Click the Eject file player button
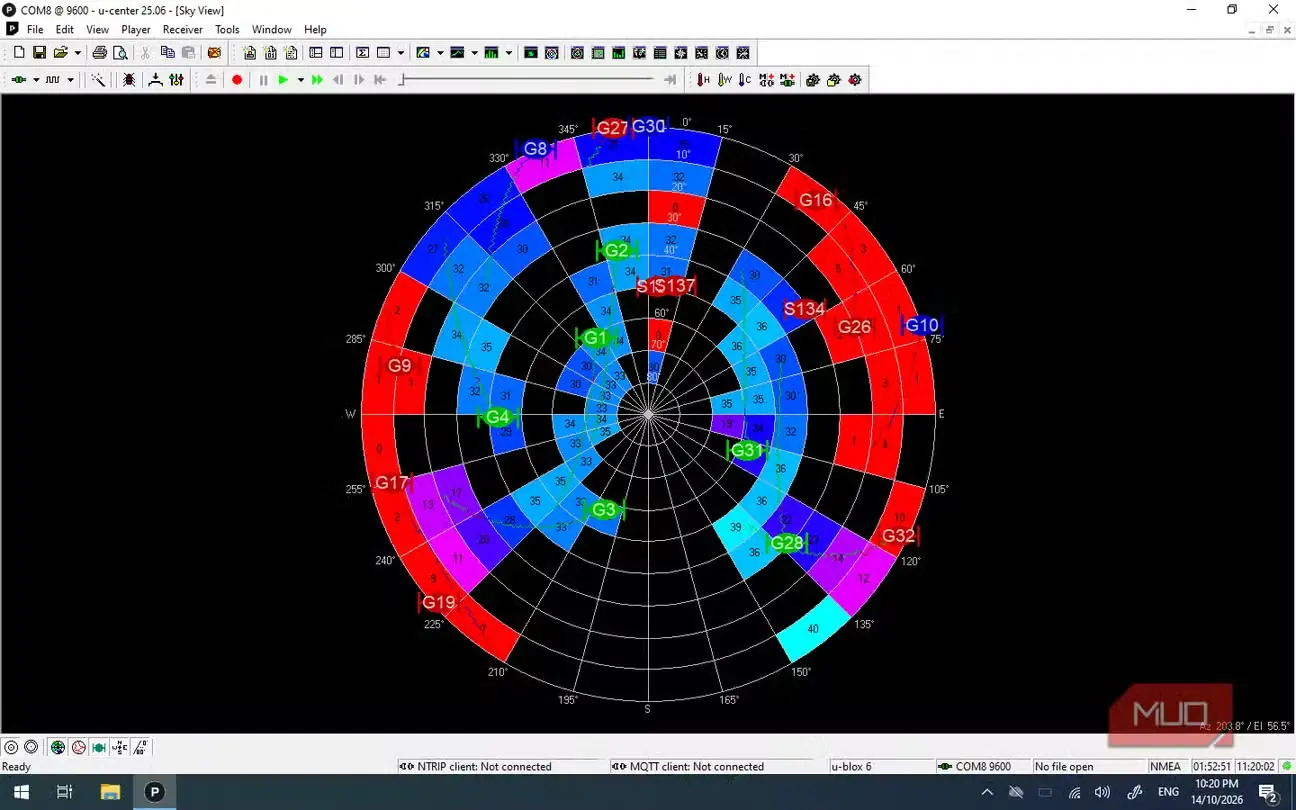 [211, 80]
